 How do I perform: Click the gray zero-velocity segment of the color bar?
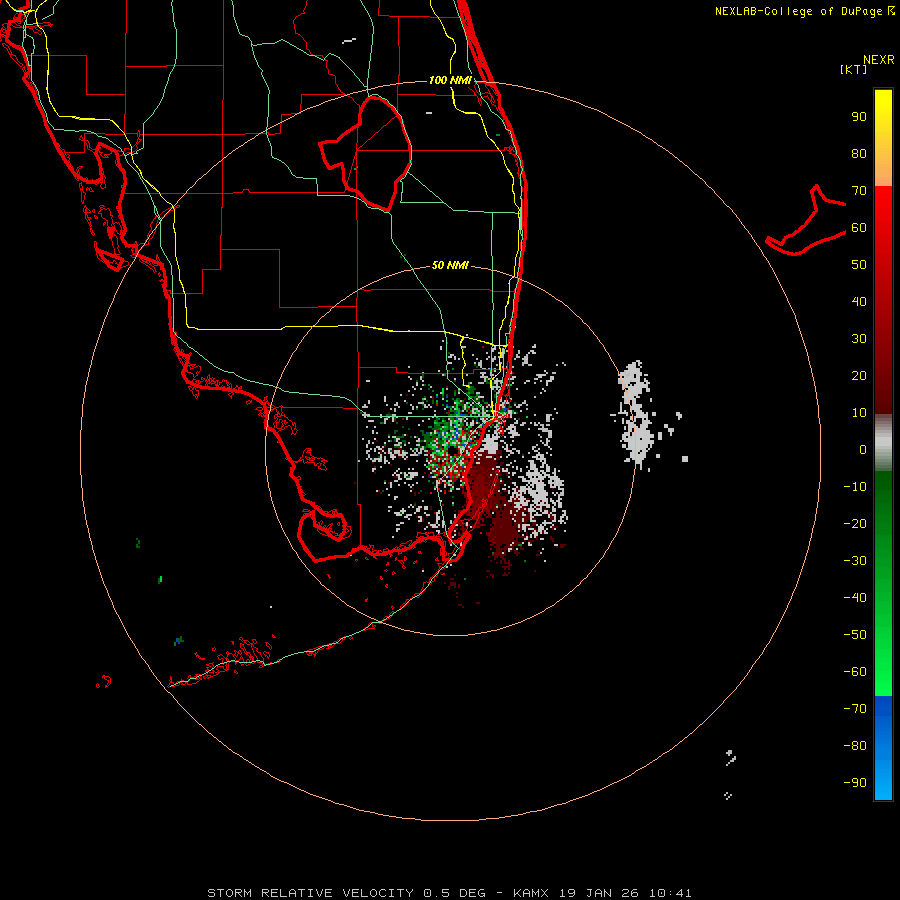click(x=883, y=442)
